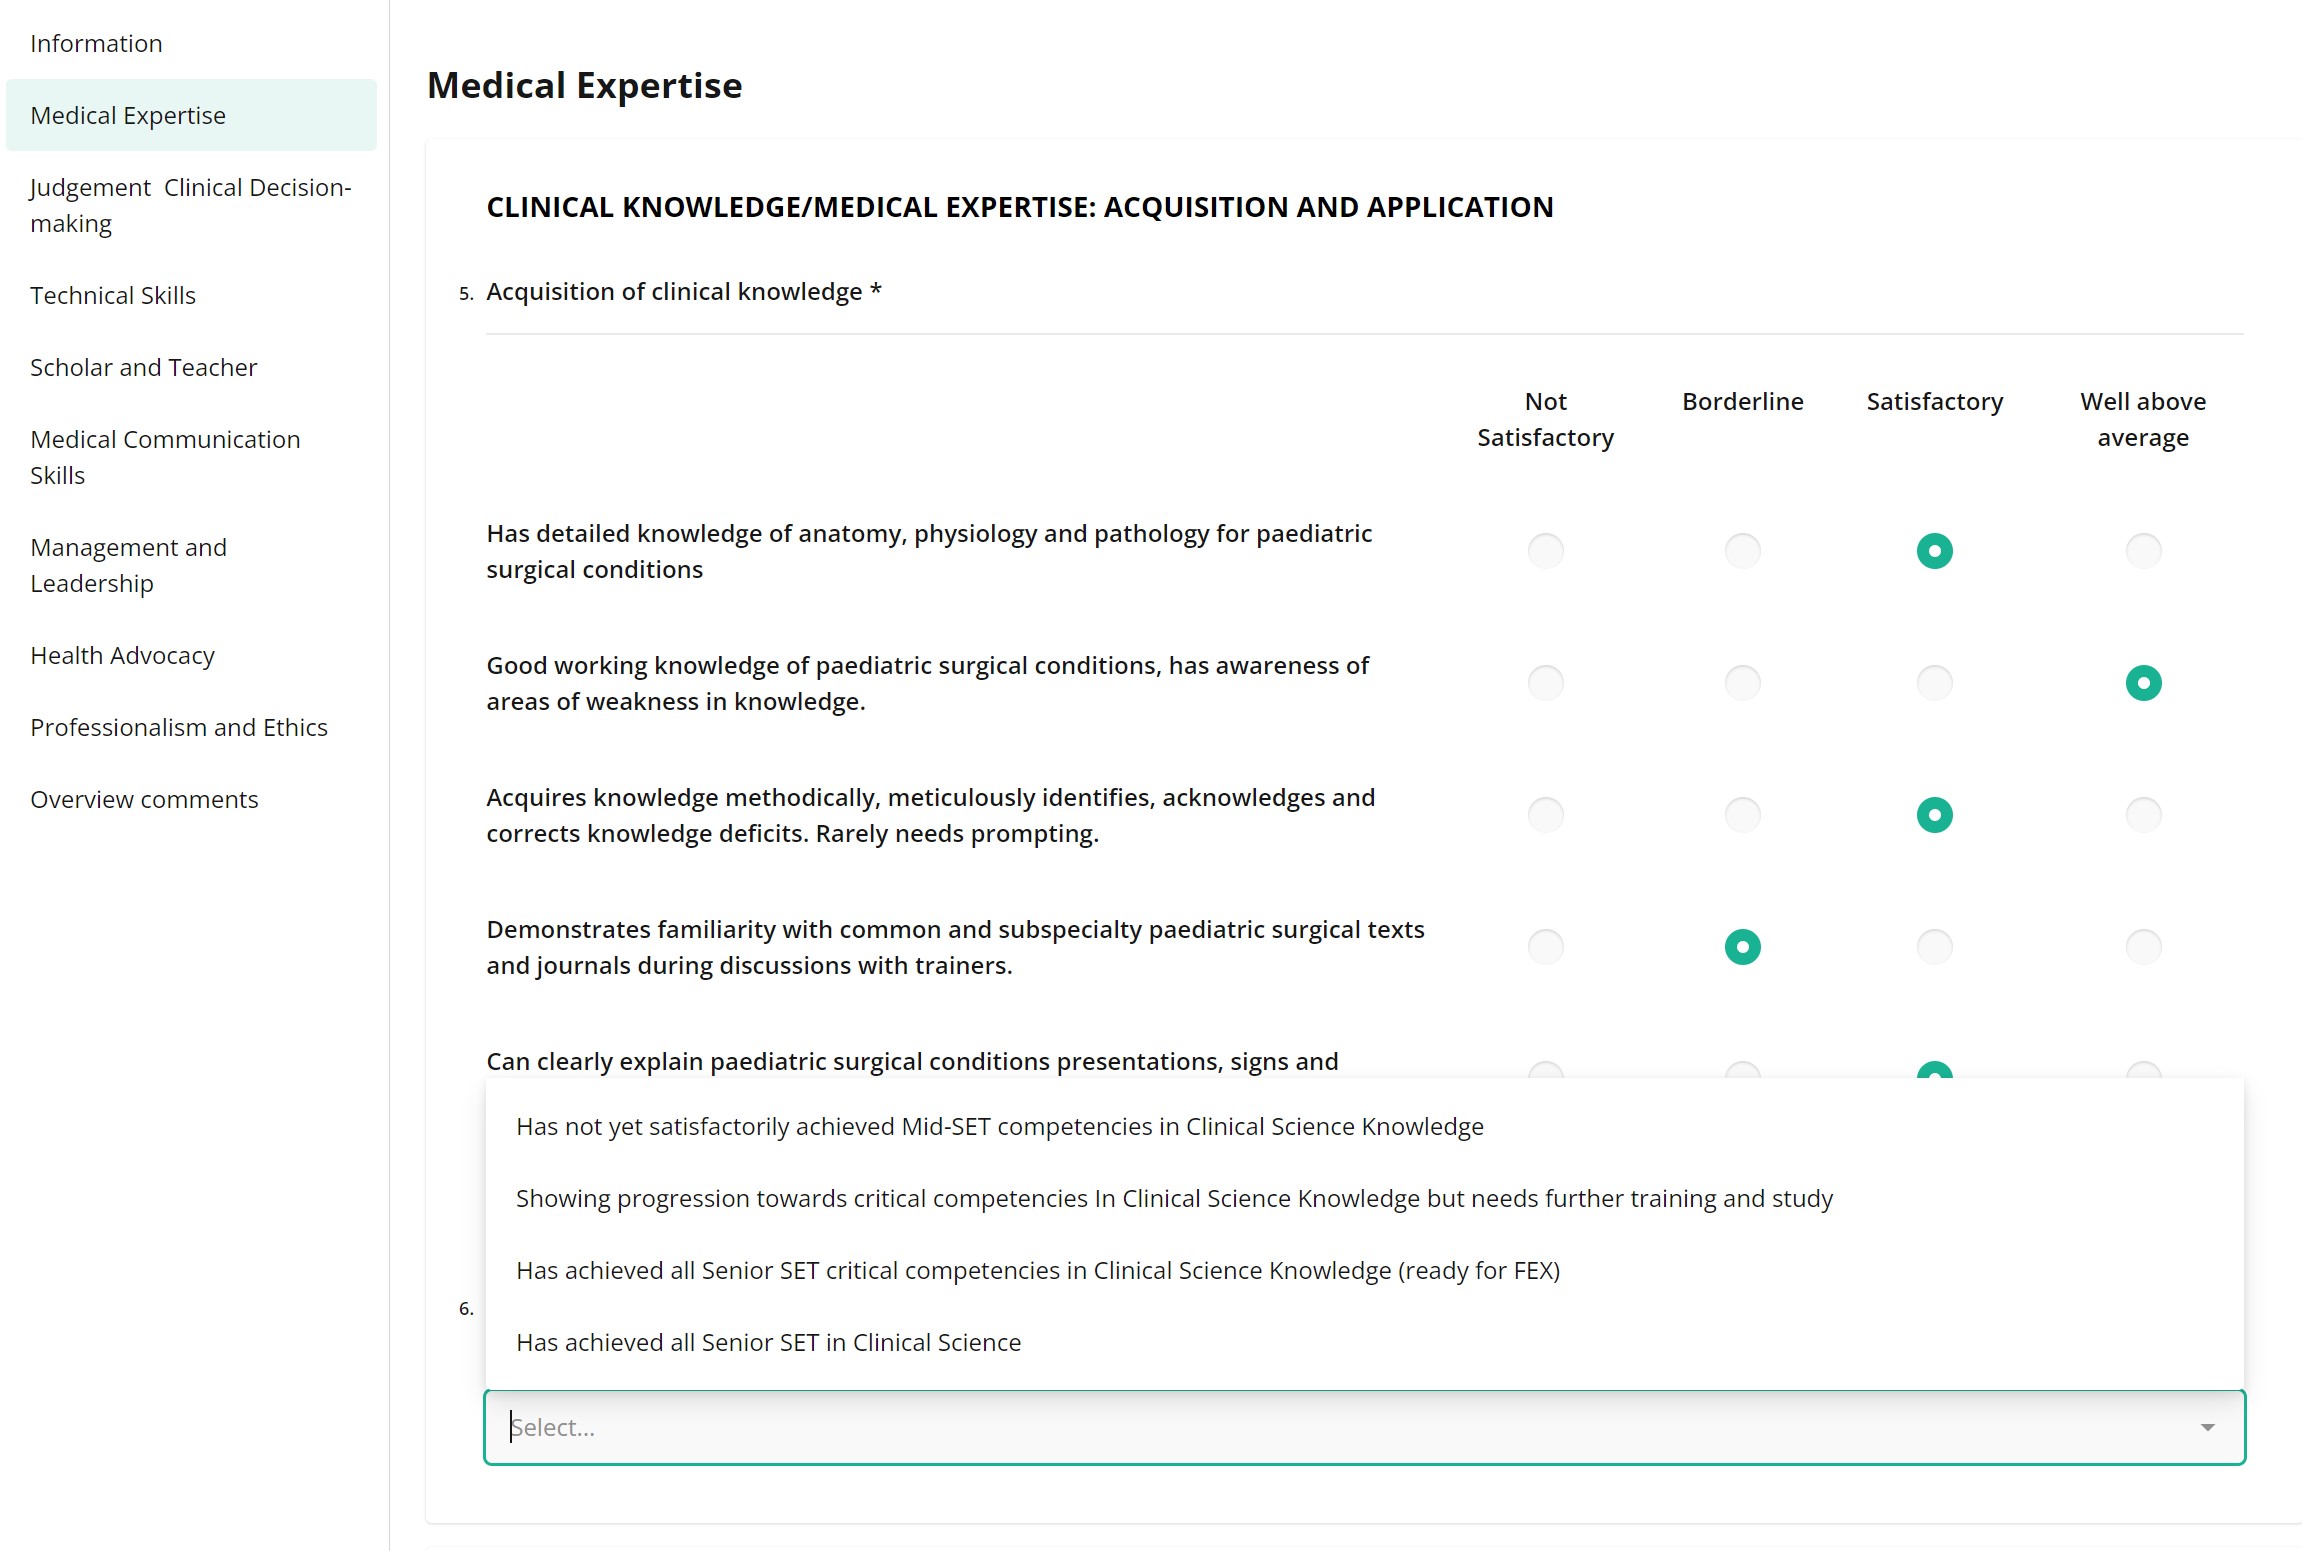Mark Well above average for acquires knowledge methodically
This screenshot has height=1551, width=2302.
2143,815
